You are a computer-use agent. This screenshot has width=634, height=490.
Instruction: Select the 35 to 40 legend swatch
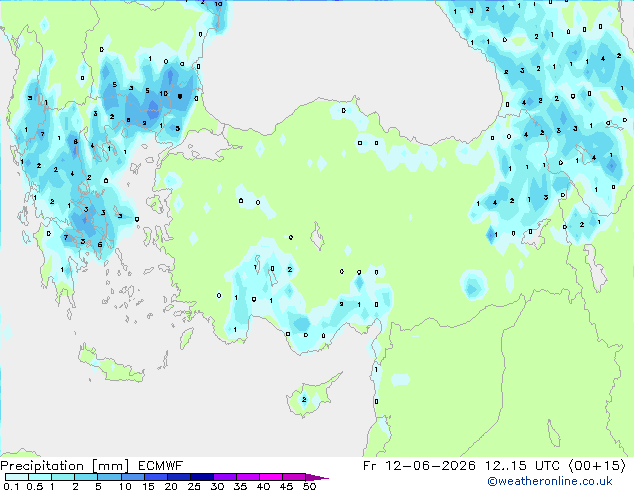[247, 477]
